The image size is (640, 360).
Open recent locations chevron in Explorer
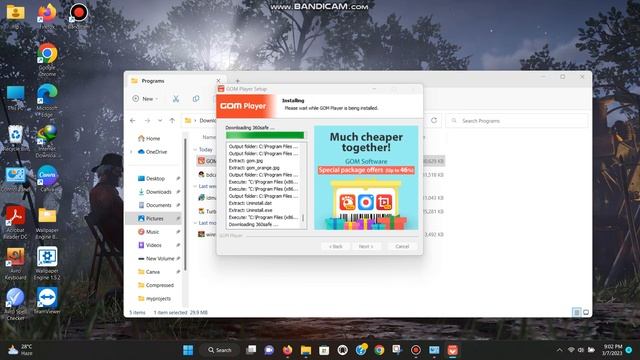[x=160, y=120]
